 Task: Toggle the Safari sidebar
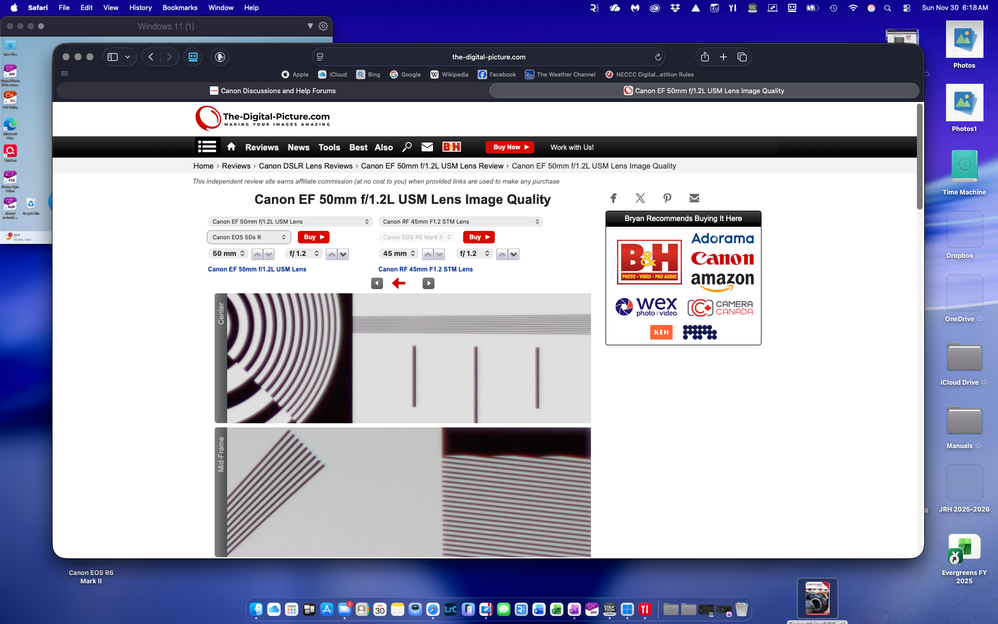point(112,57)
